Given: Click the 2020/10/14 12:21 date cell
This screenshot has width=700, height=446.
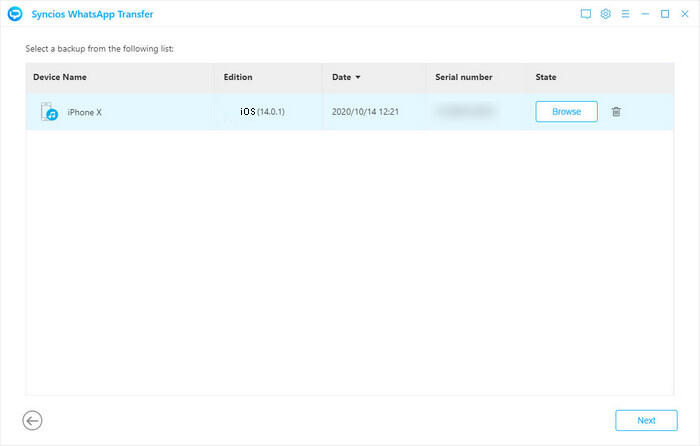Looking at the screenshot, I should tap(365, 112).
